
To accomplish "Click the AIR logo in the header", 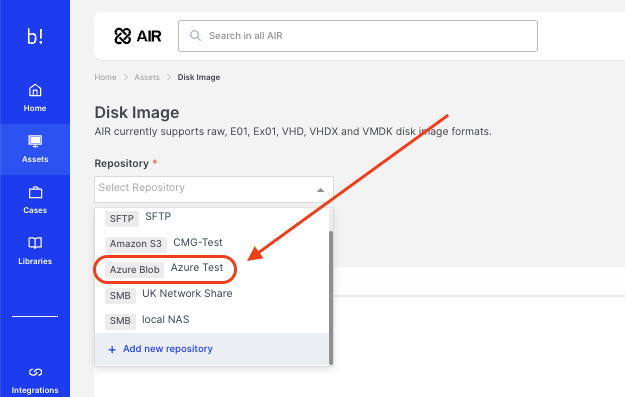I will point(138,36).
